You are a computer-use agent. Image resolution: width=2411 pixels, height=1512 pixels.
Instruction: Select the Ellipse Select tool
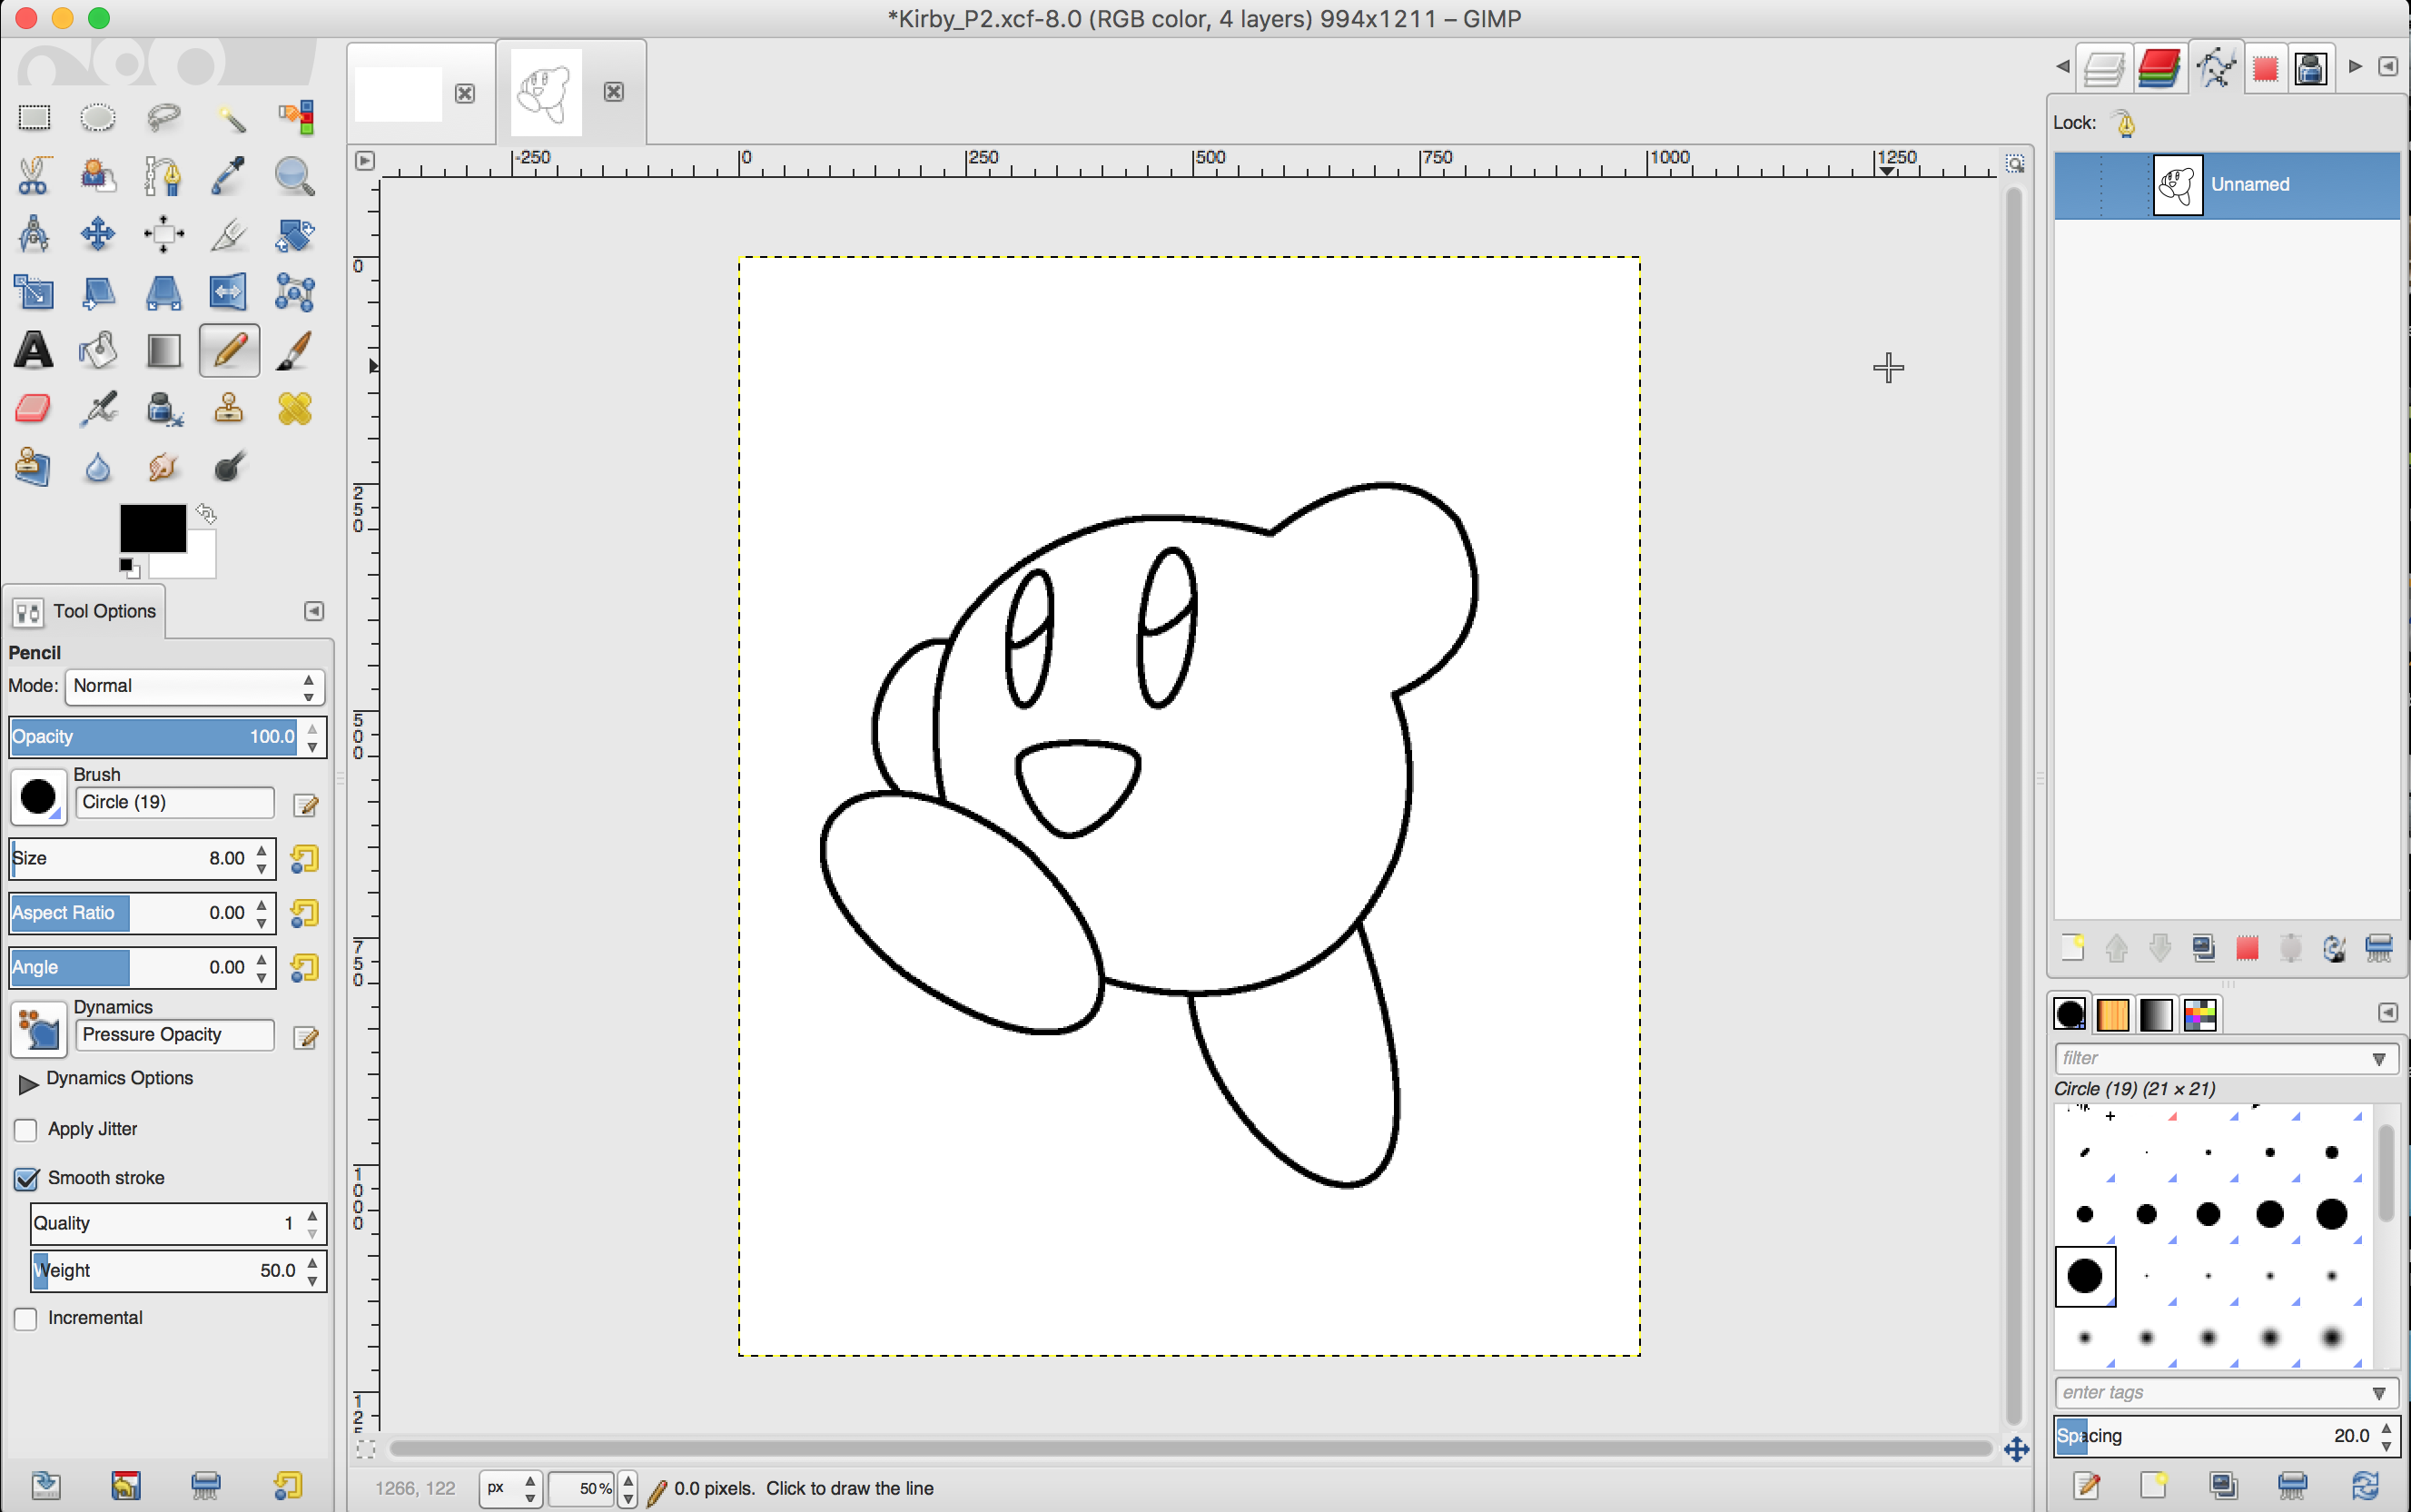pyautogui.click(x=98, y=118)
